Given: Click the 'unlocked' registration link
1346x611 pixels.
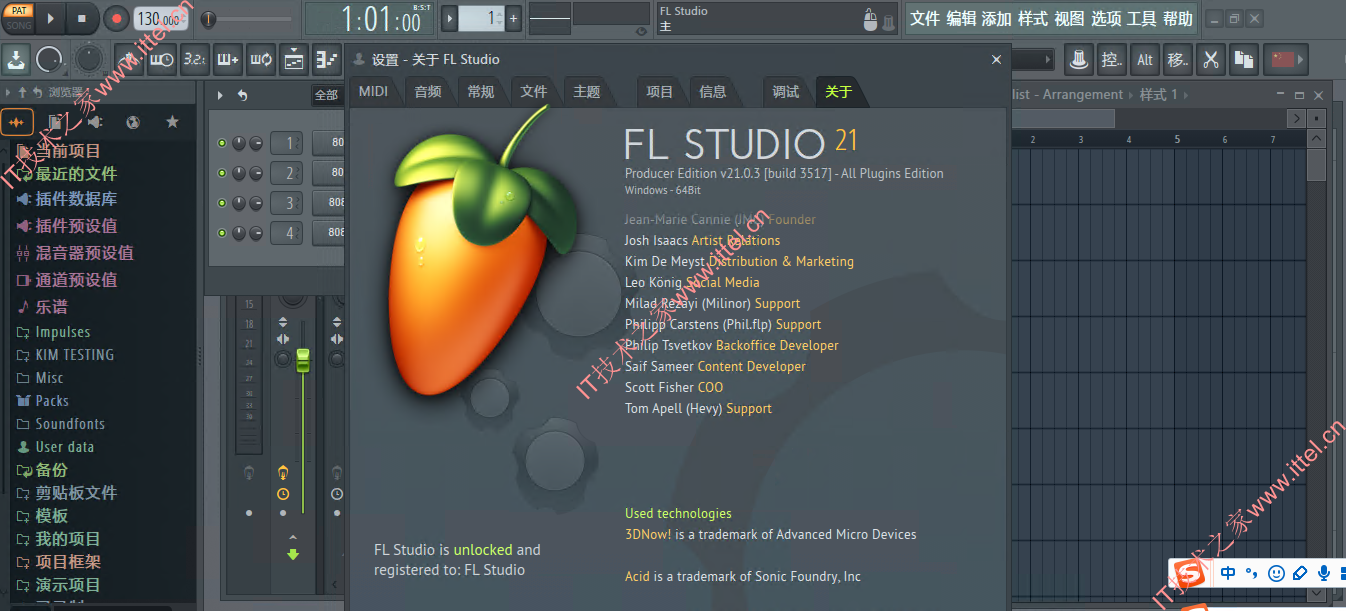Looking at the screenshot, I should point(483,549).
